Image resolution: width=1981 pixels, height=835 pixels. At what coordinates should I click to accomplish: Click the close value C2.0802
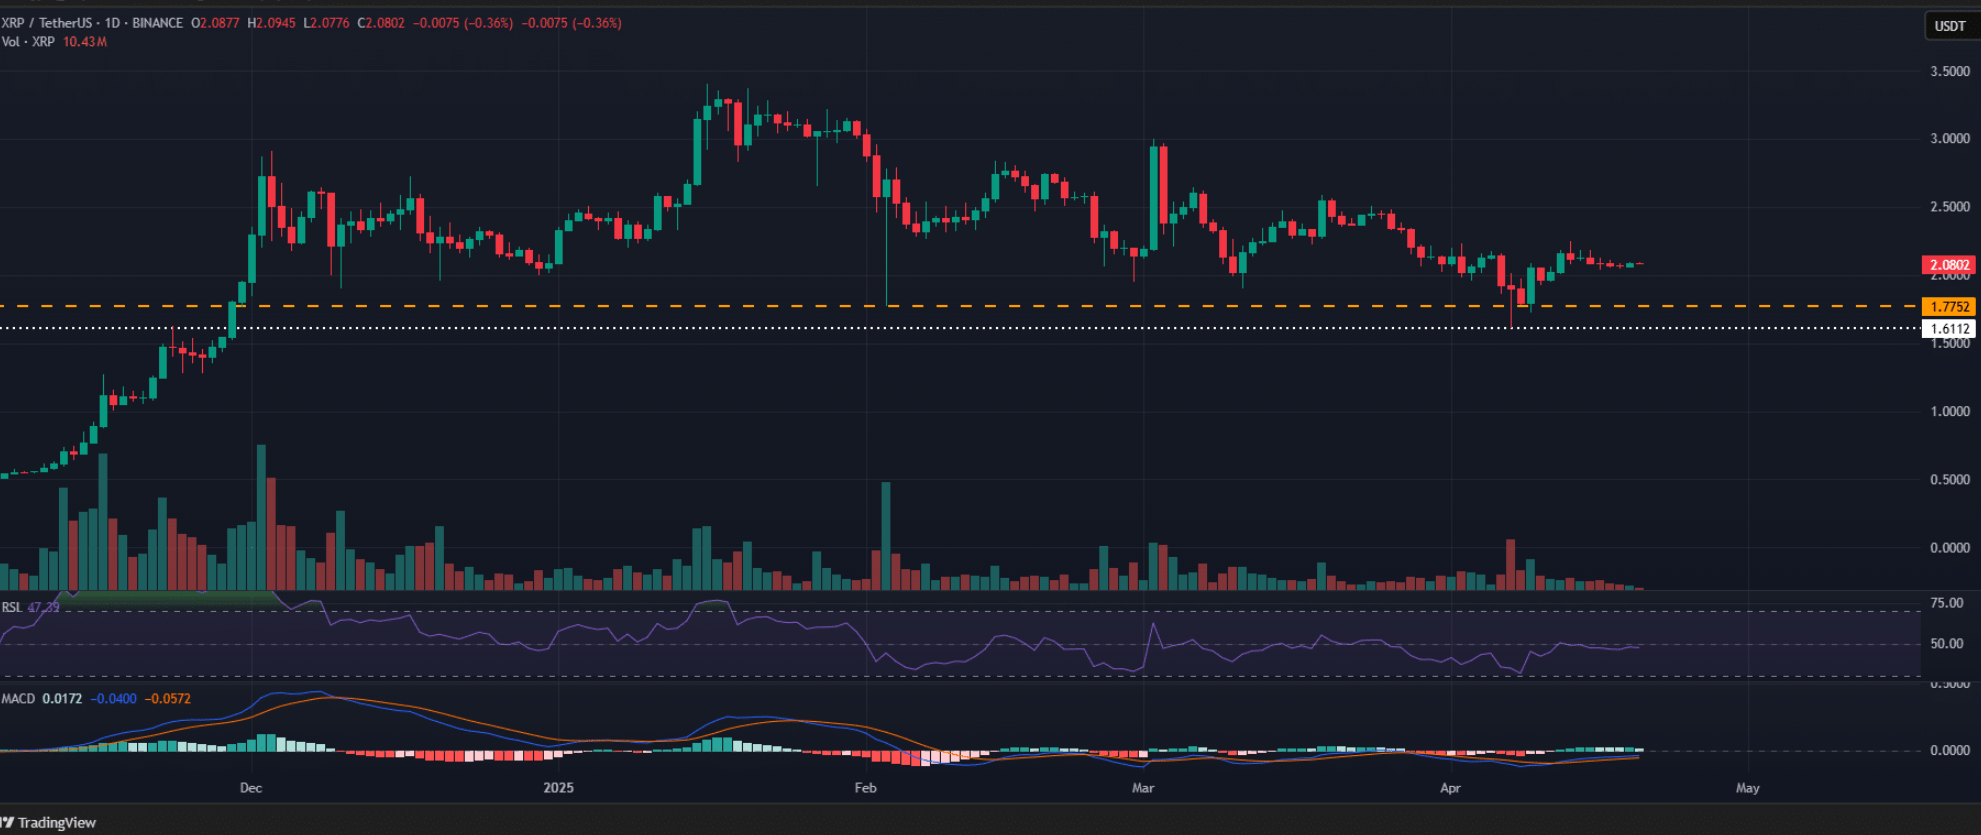point(381,23)
